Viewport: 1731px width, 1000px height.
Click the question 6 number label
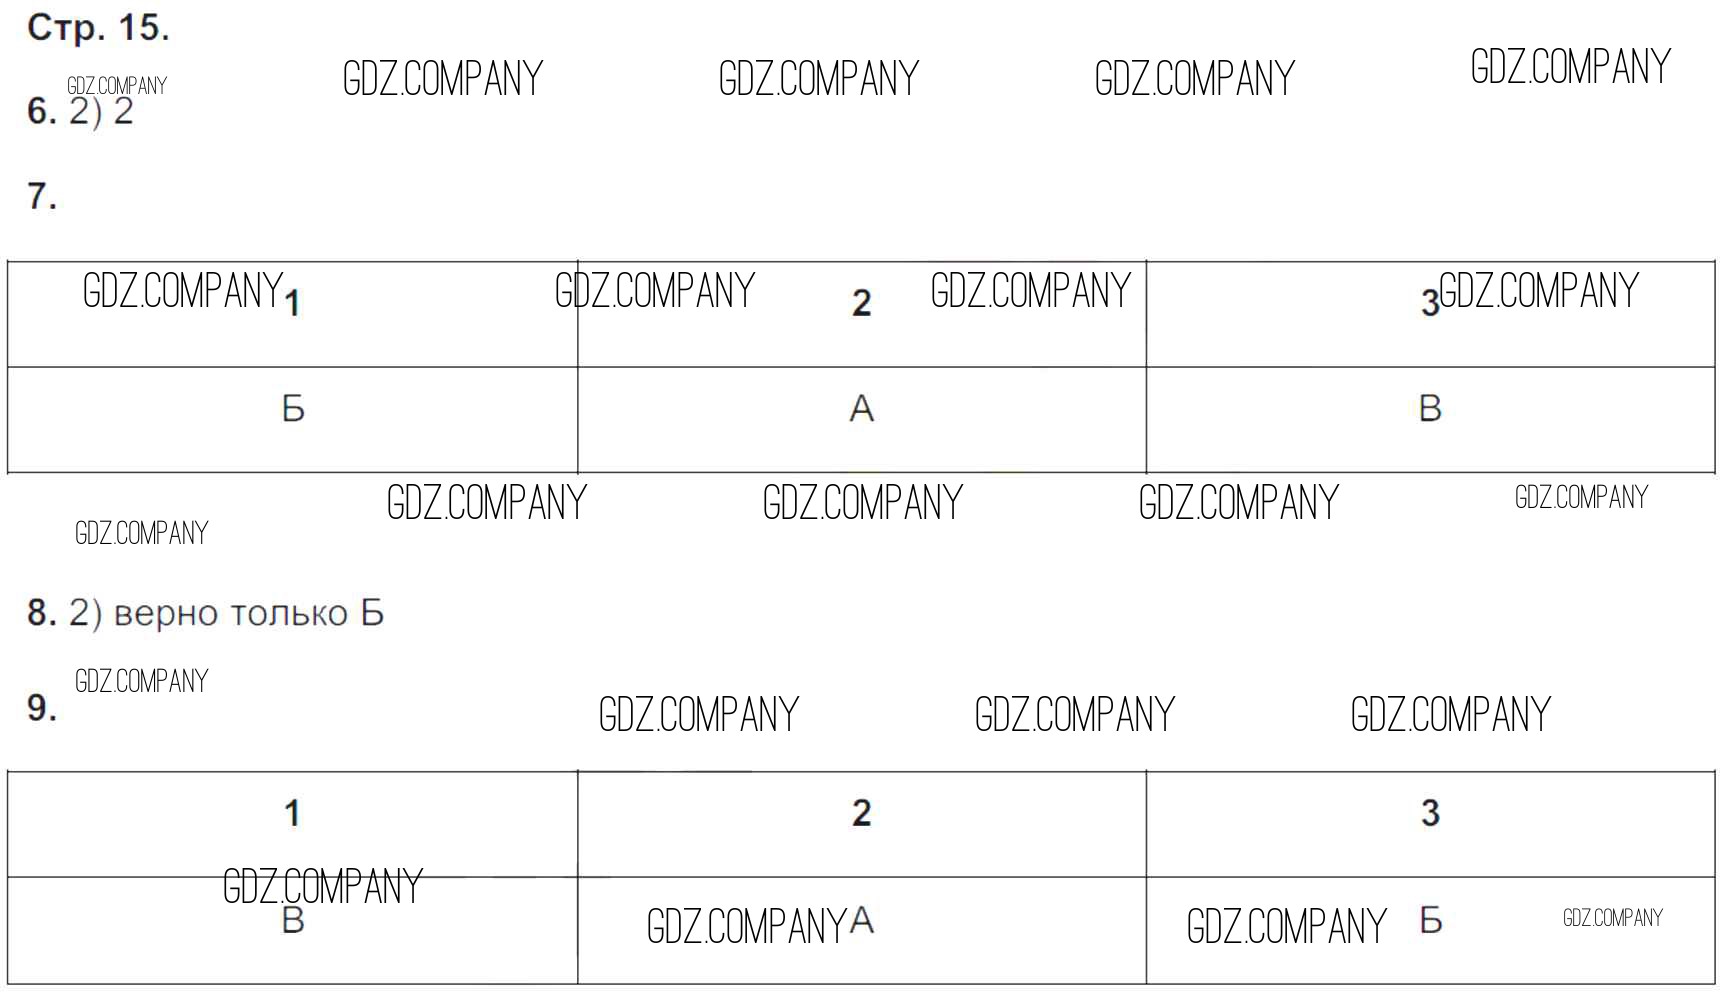(x=41, y=111)
